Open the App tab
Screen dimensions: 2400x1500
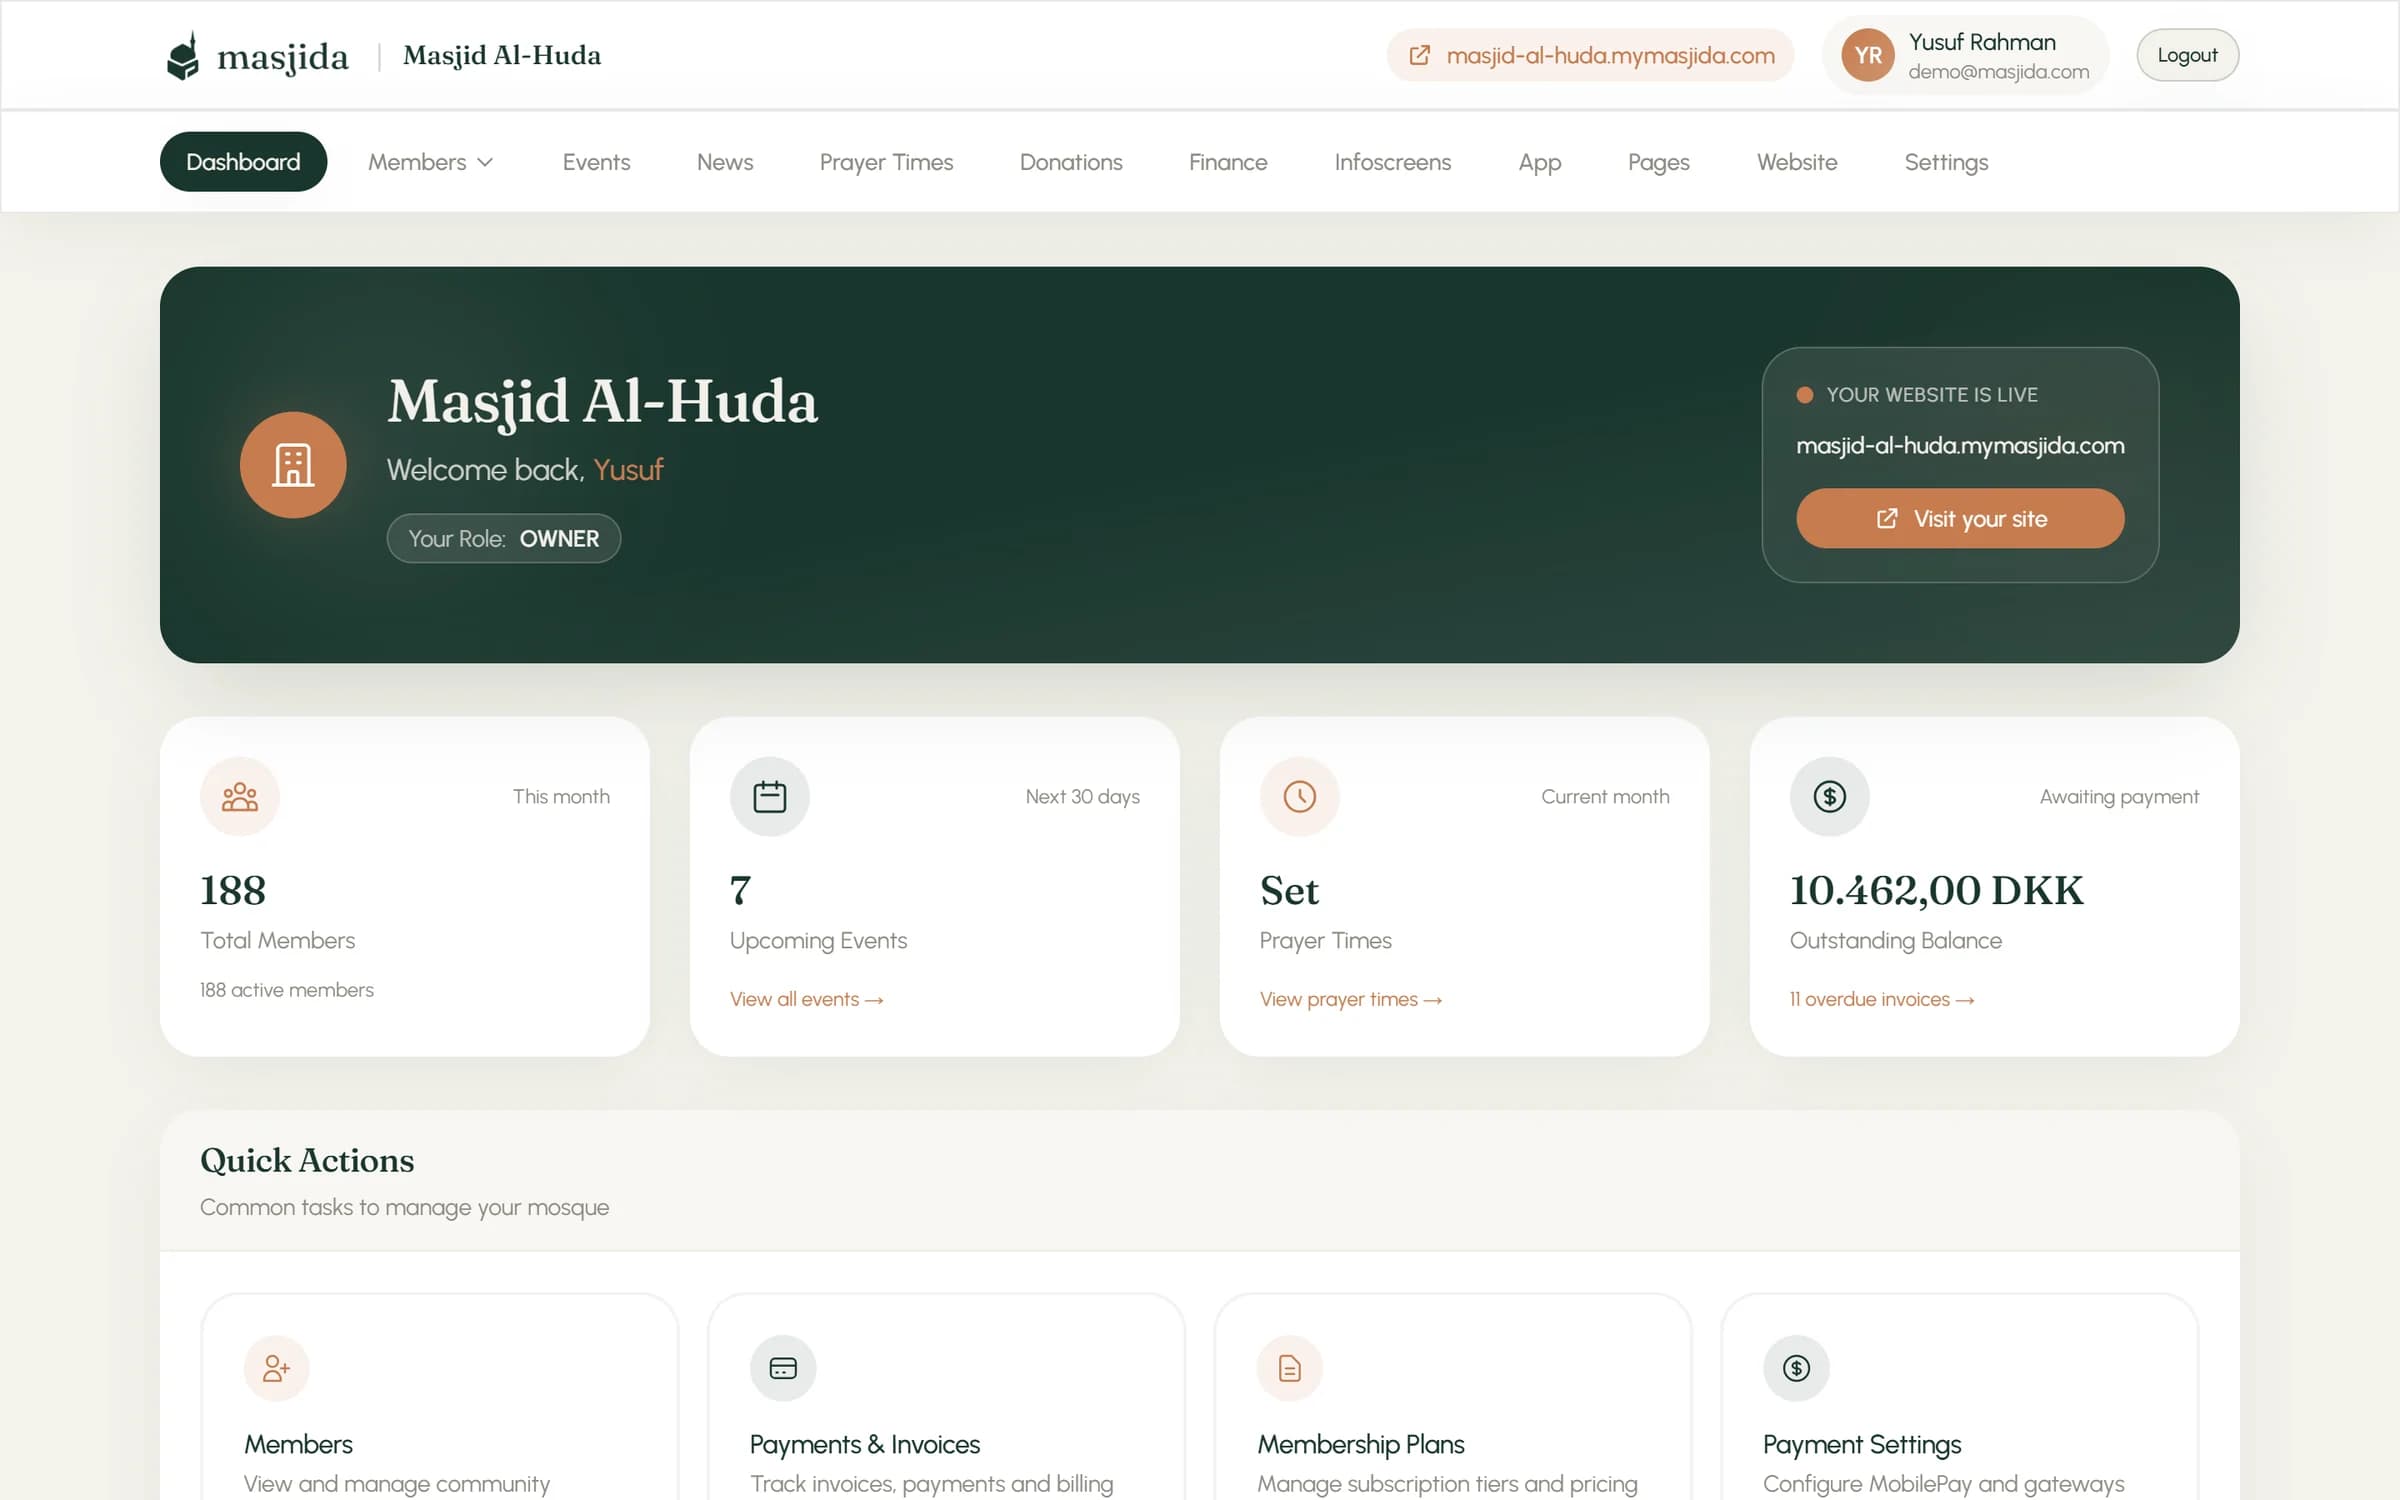pos(1539,161)
